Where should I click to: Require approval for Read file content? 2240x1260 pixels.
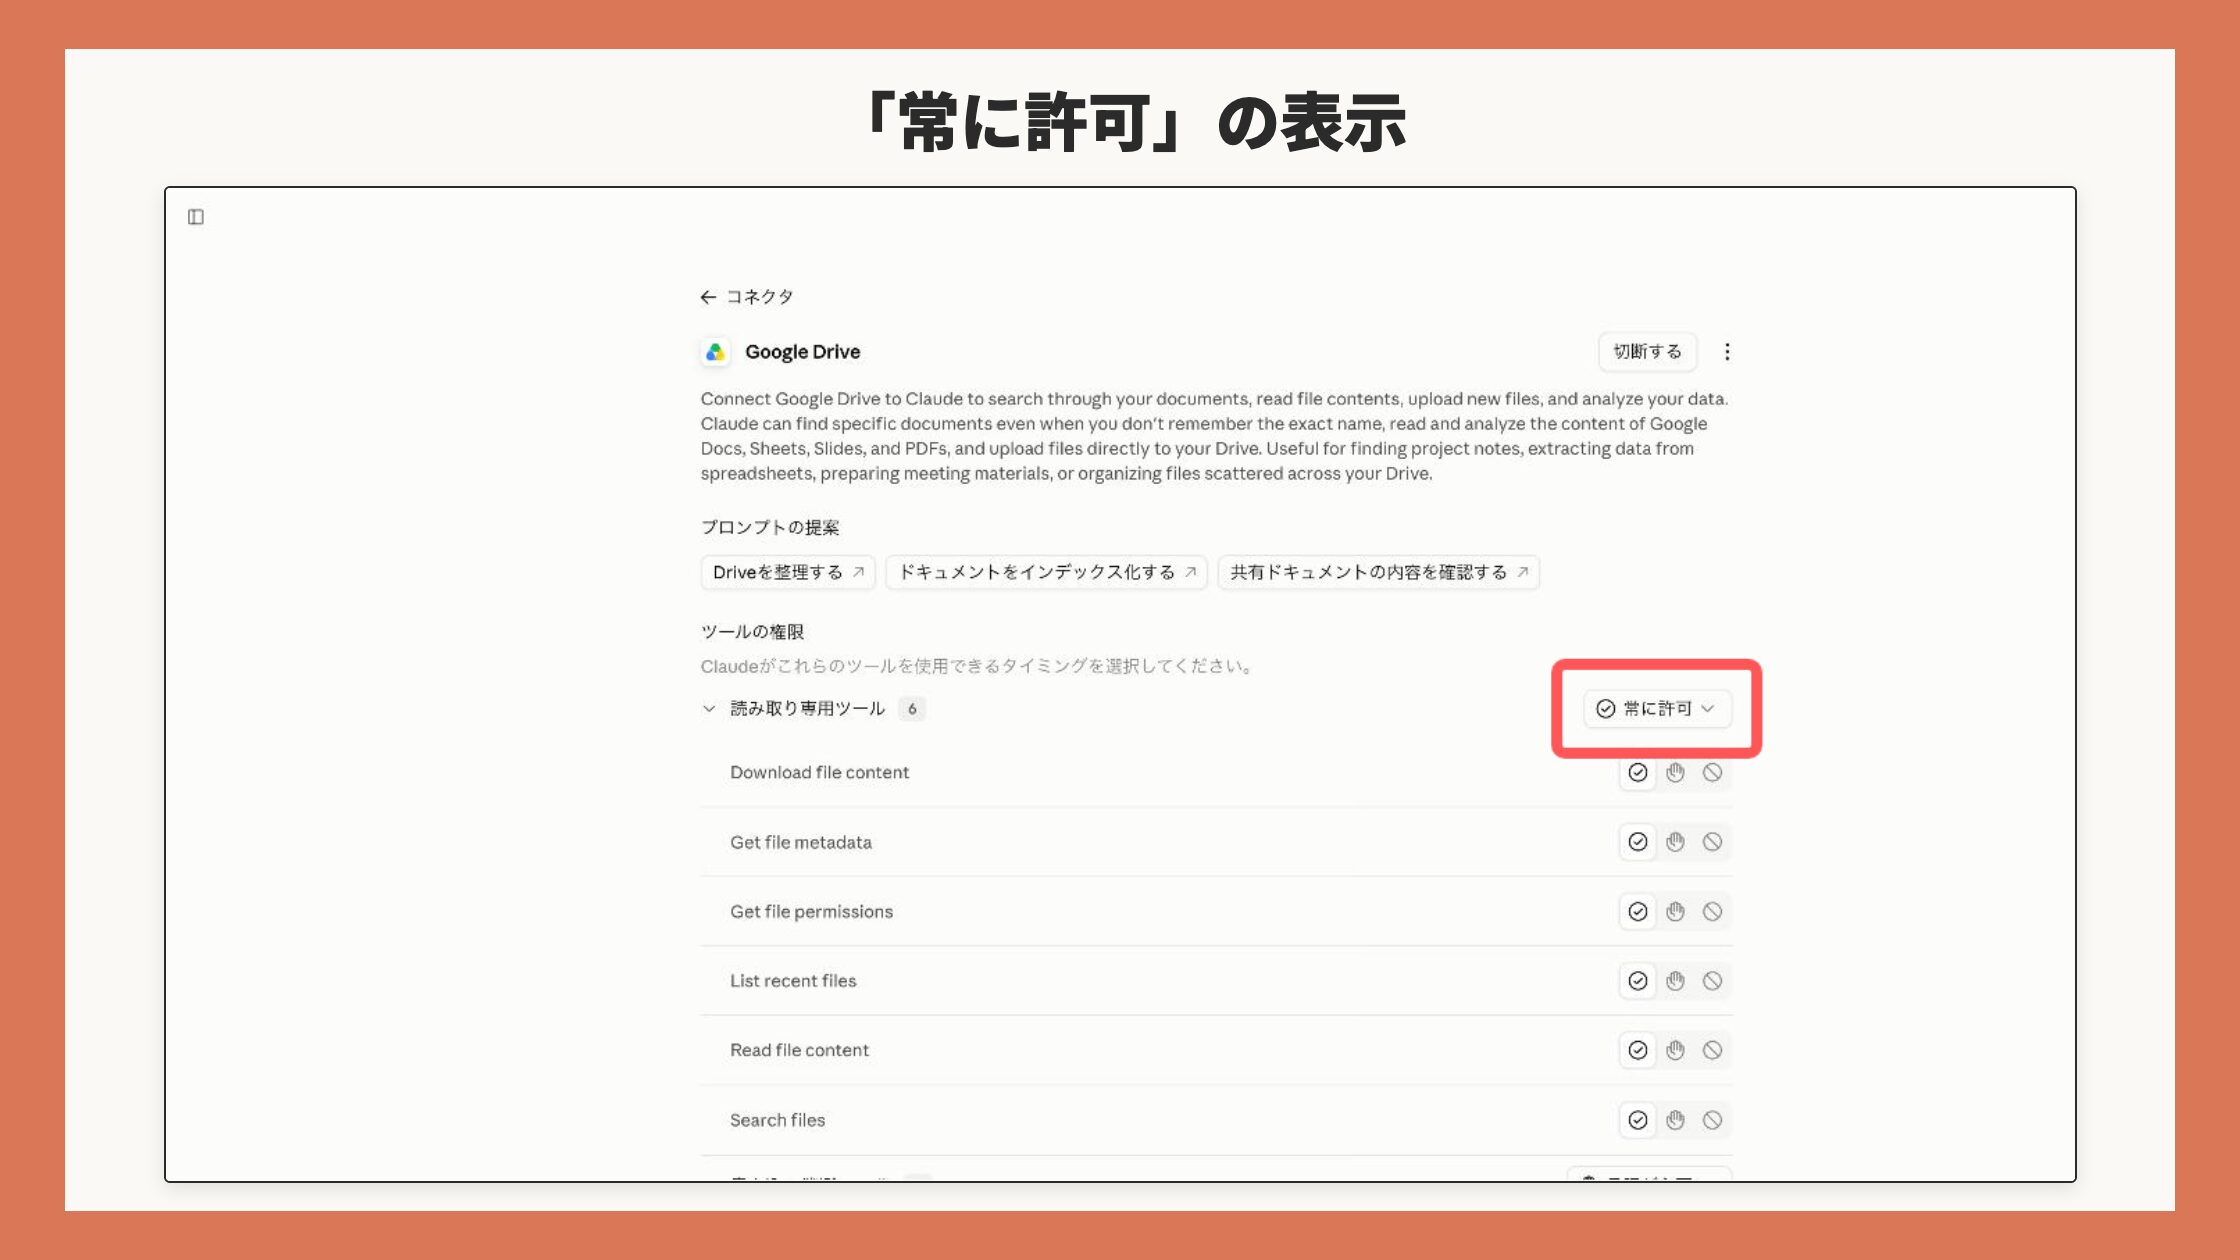coord(1676,1050)
